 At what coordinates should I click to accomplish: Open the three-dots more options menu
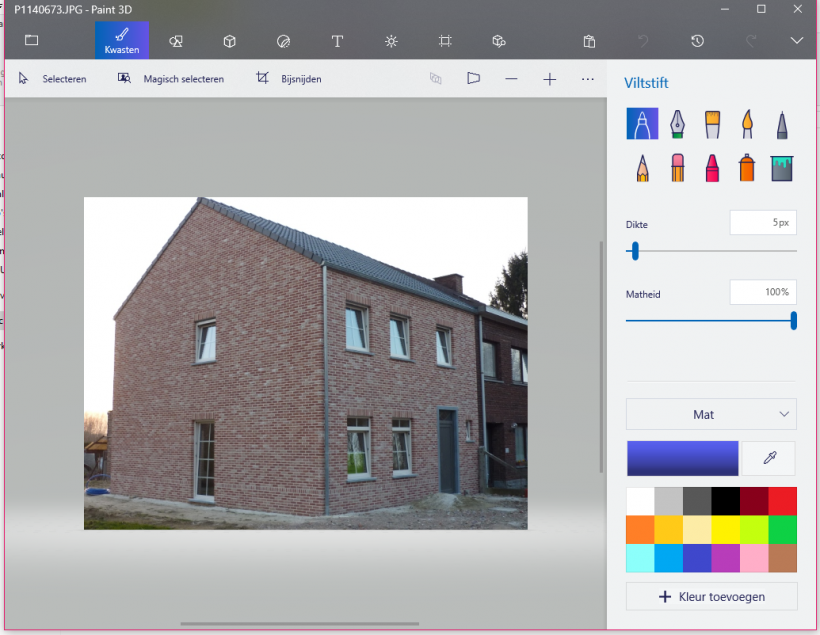coord(587,79)
